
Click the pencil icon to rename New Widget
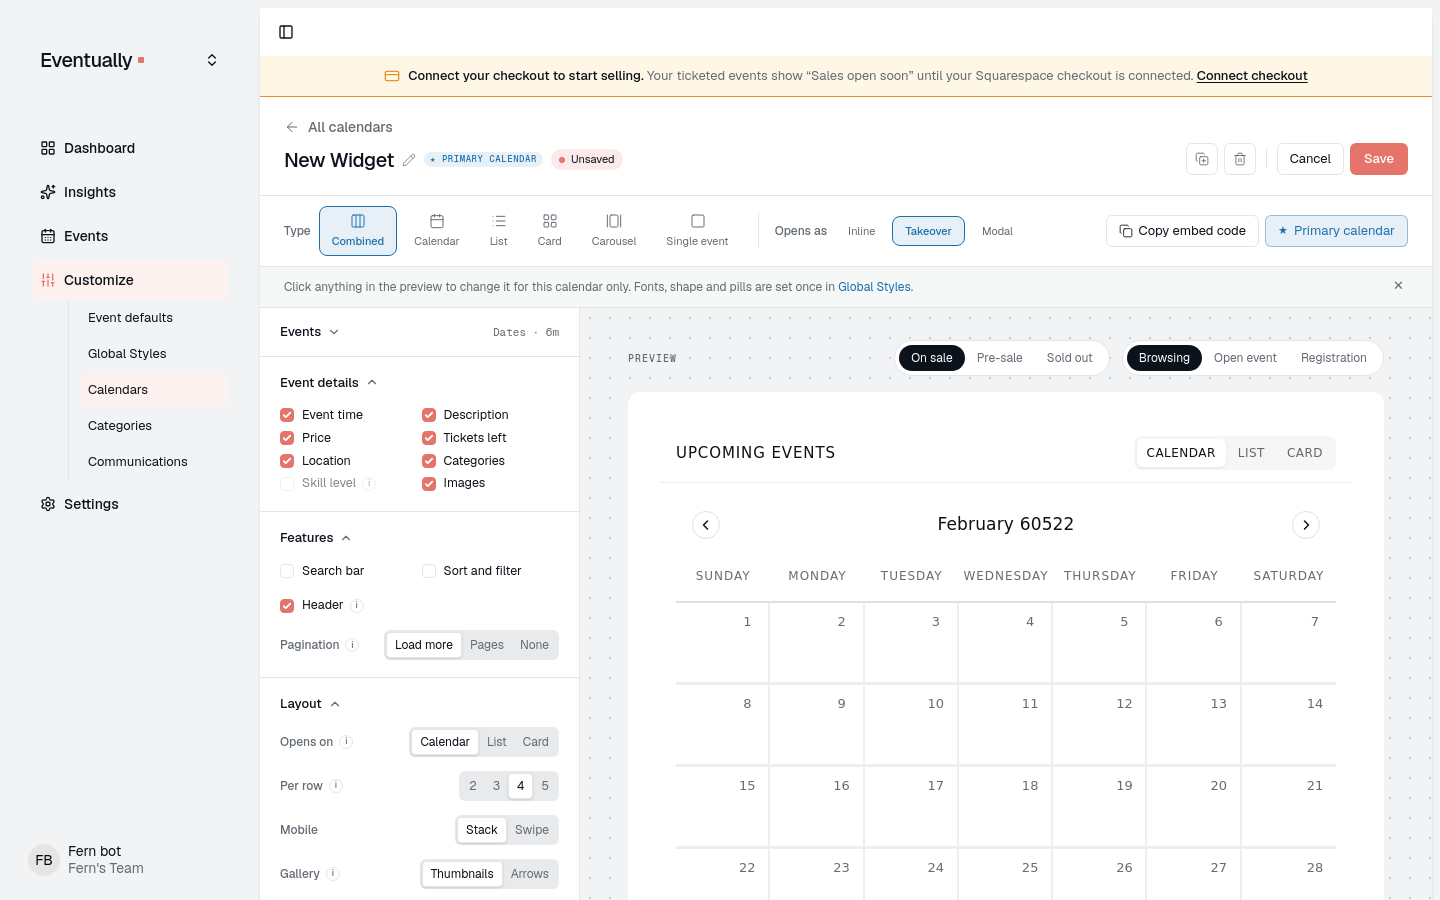[x=409, y=160]
